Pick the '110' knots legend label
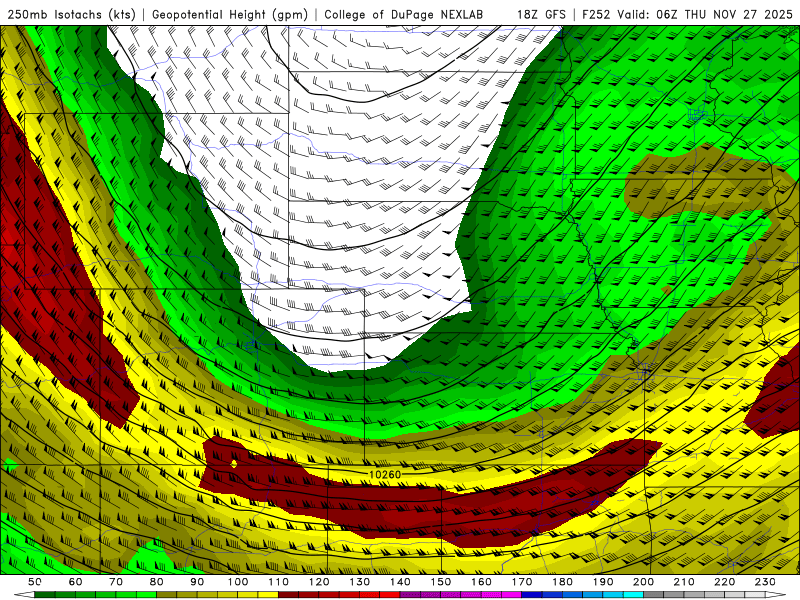Screen dimensions: 800x600 pyautogui.click(x=278, y=582)
